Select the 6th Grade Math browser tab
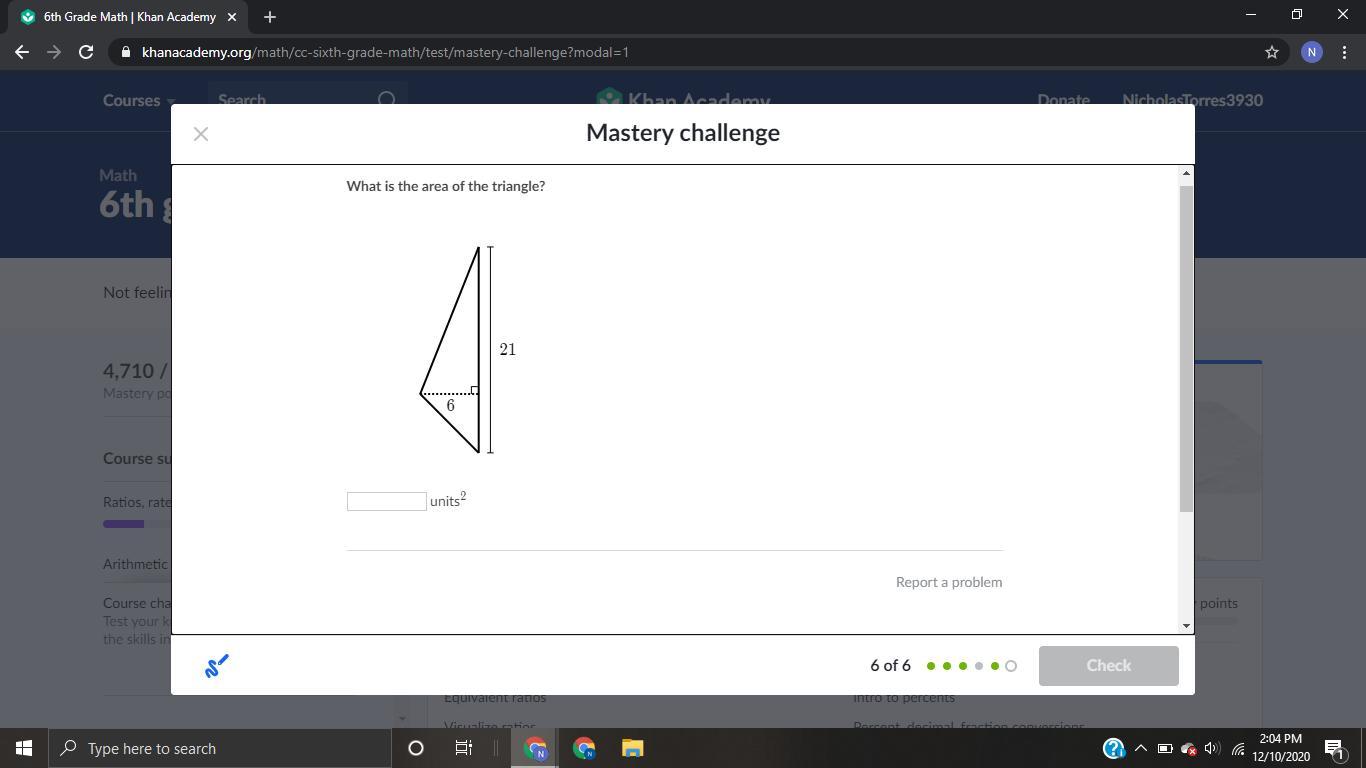1366x768 pixels. tap(128, 17)
